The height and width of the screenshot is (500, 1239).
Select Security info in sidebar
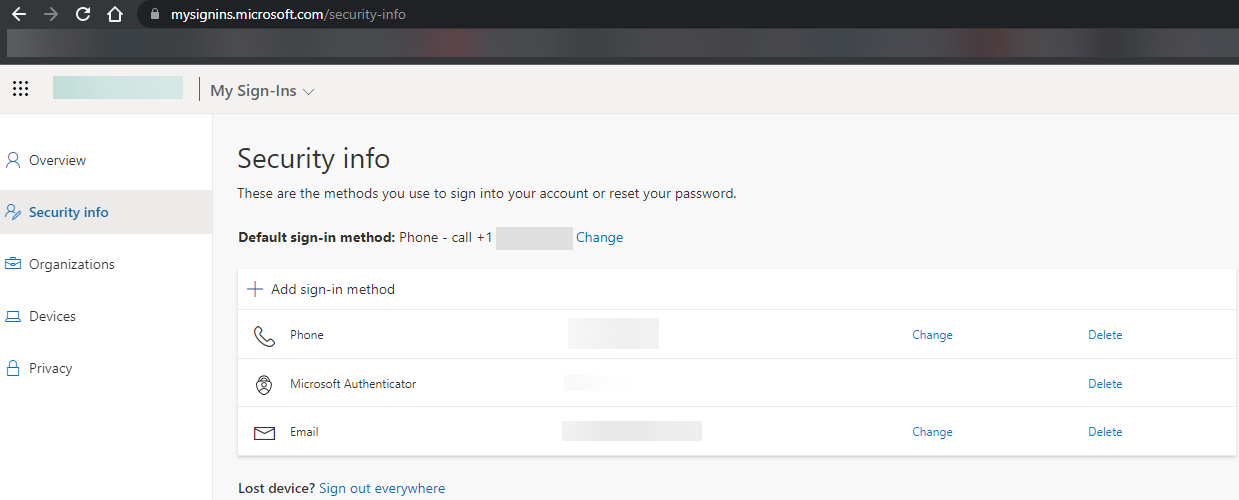coord(106,212)
